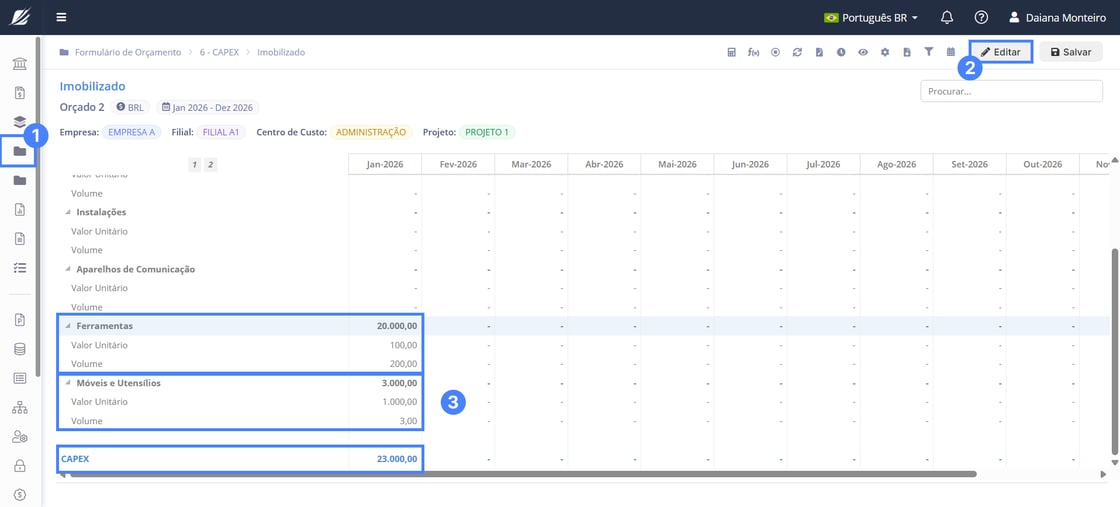Open the padlock sidebar icon

pos(20,466)
